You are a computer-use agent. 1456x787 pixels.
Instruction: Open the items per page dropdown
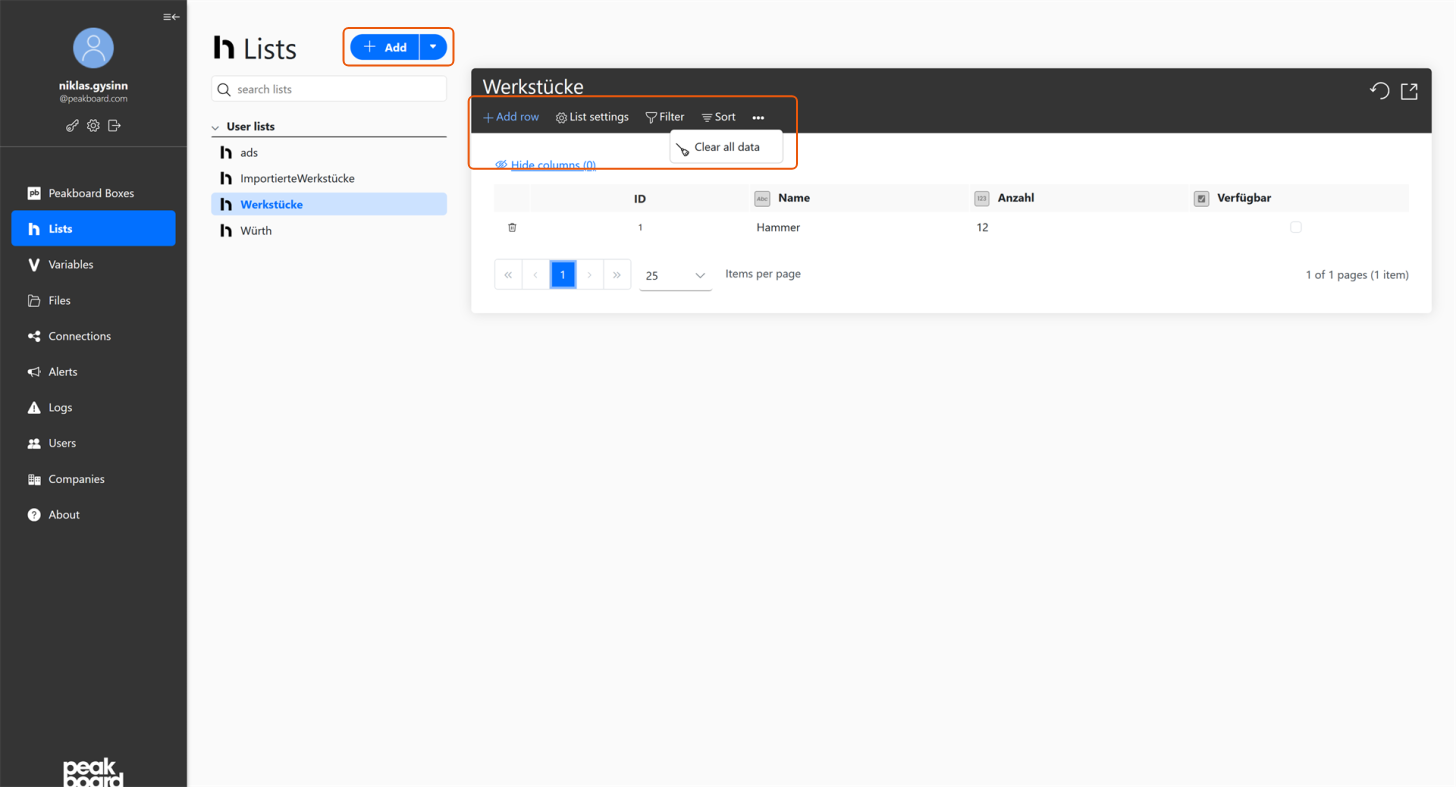pyautogui.click(x=675, y=275)
